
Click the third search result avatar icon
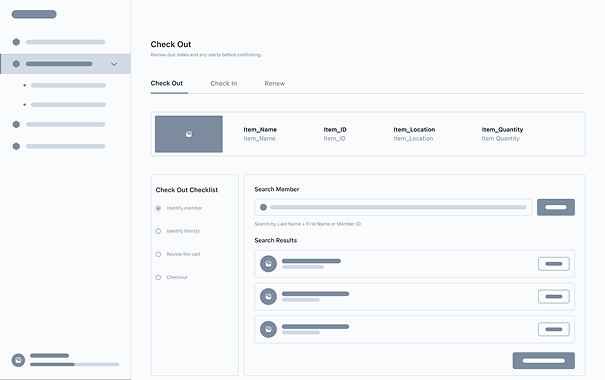[x=269, y=329]
